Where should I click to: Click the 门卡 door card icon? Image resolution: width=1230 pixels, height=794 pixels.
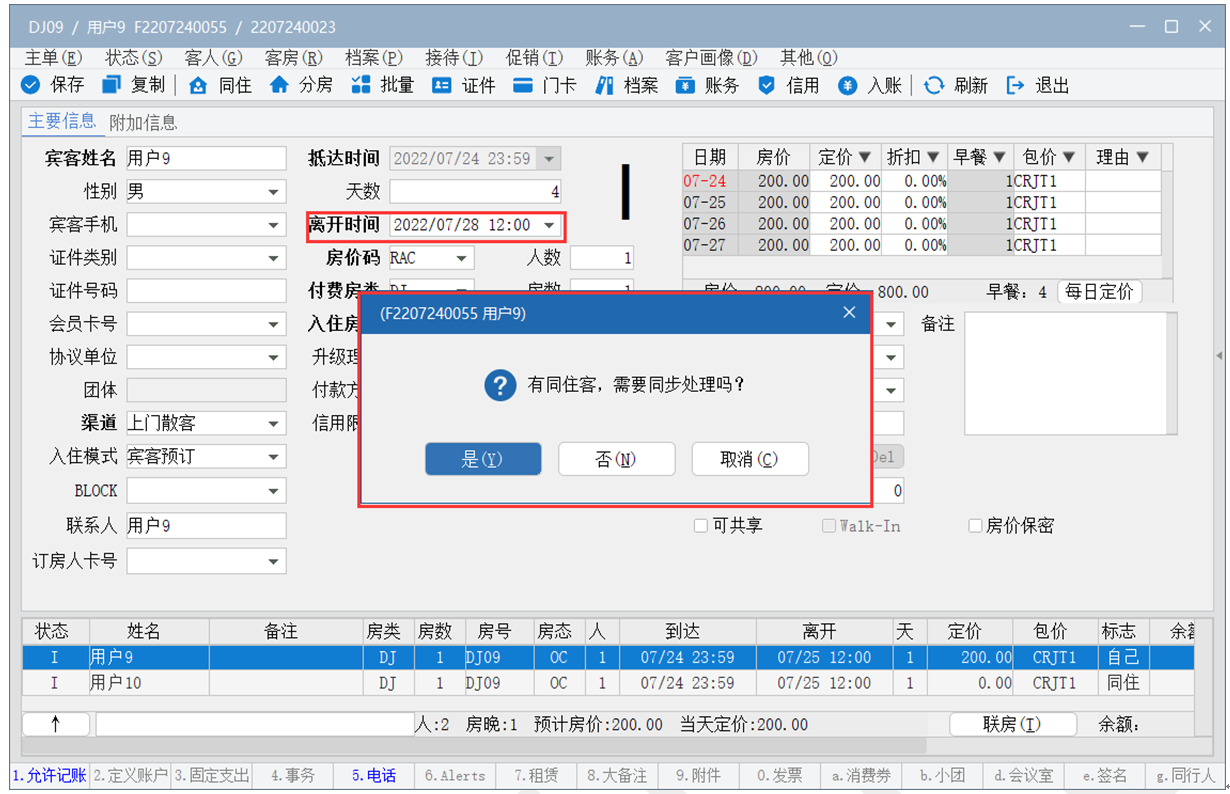pos(523,85)
